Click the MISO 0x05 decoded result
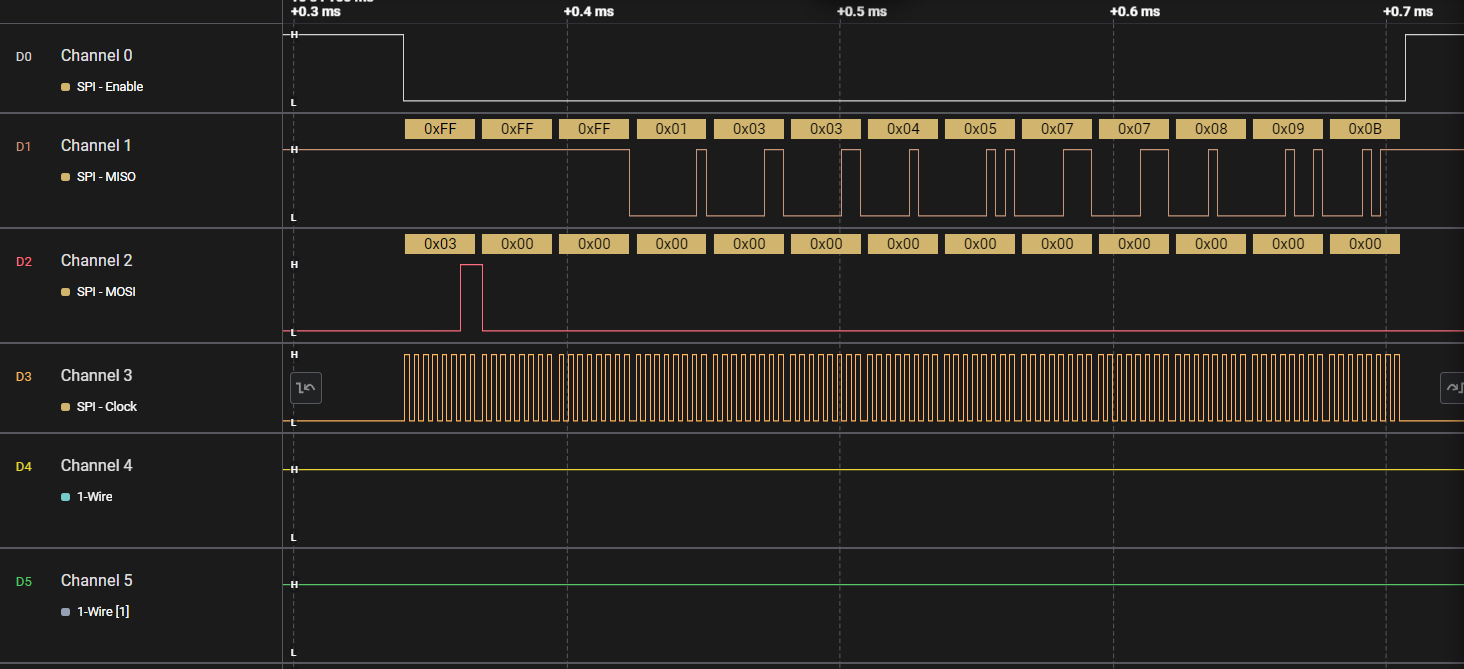The width and height of the screenshot is (1464, 669). coord(980,129)
